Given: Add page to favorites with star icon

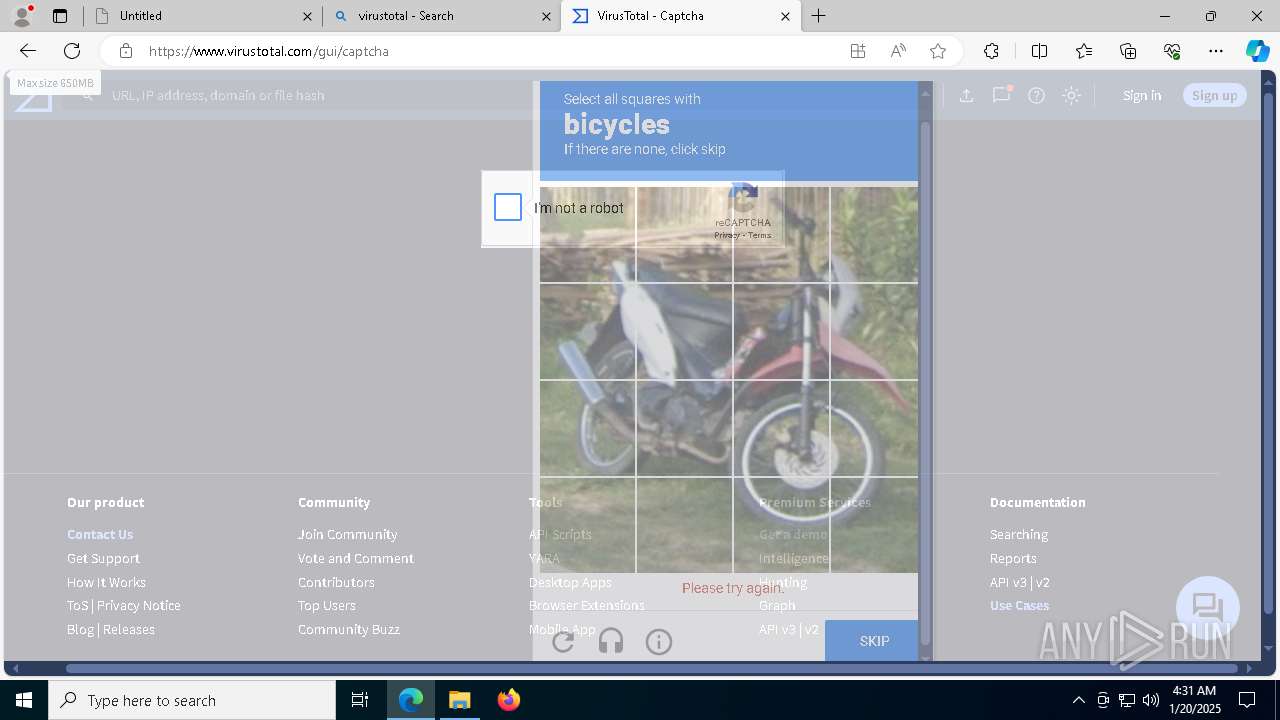Looking at the screenshot, I should (x=938, y=51).
